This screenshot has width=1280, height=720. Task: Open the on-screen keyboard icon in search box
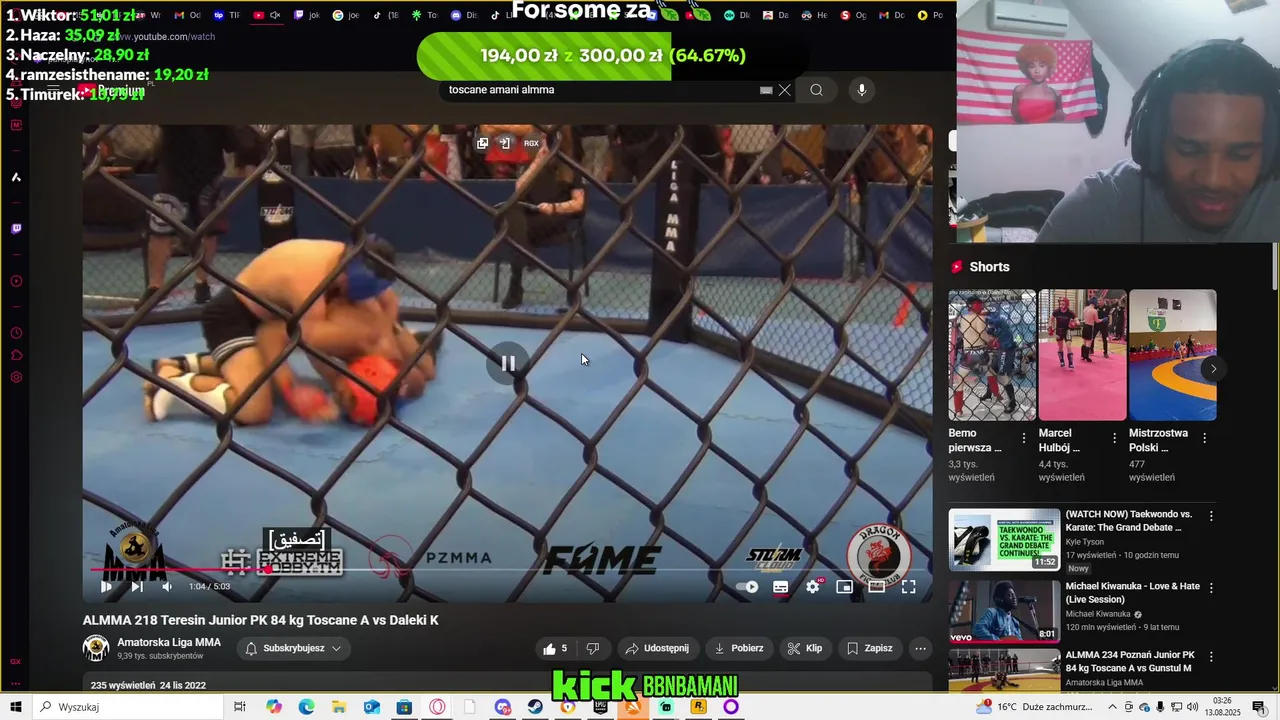(766, 90)
